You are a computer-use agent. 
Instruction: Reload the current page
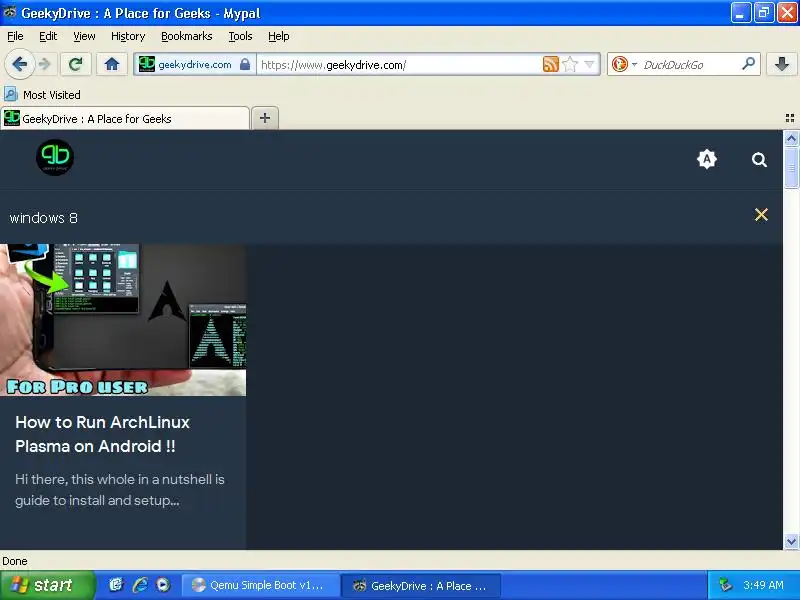(x=76, y=64)
